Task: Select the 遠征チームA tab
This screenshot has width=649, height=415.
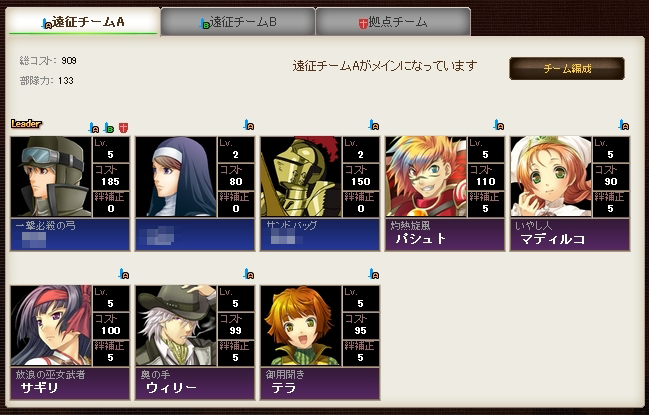Action: point(83,22)
